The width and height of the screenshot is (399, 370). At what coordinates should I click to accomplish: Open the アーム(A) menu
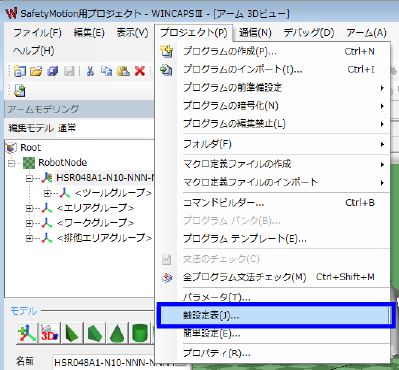[366, 33]
